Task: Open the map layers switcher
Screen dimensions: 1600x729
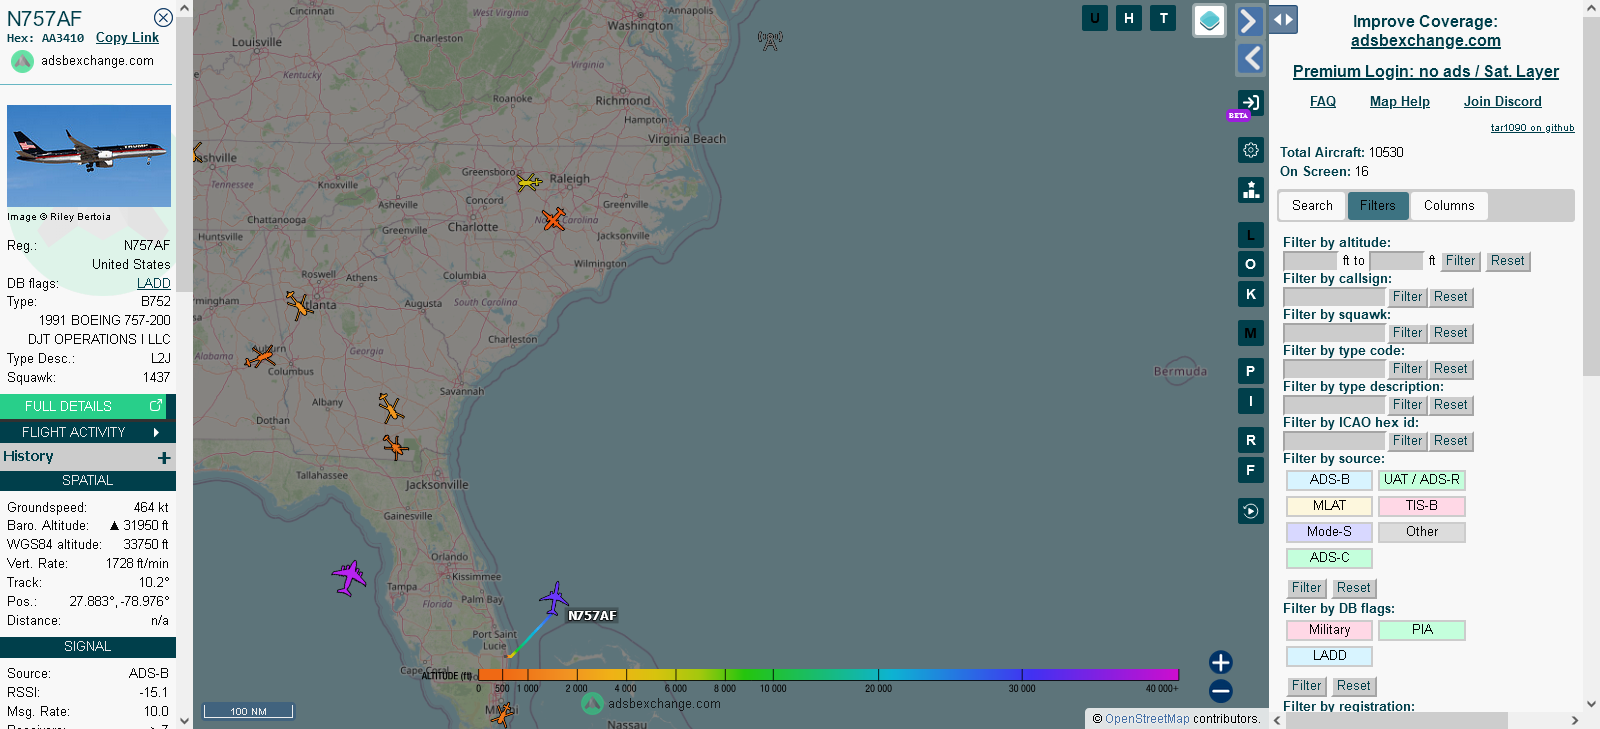Action: [x=1210, y=20]
